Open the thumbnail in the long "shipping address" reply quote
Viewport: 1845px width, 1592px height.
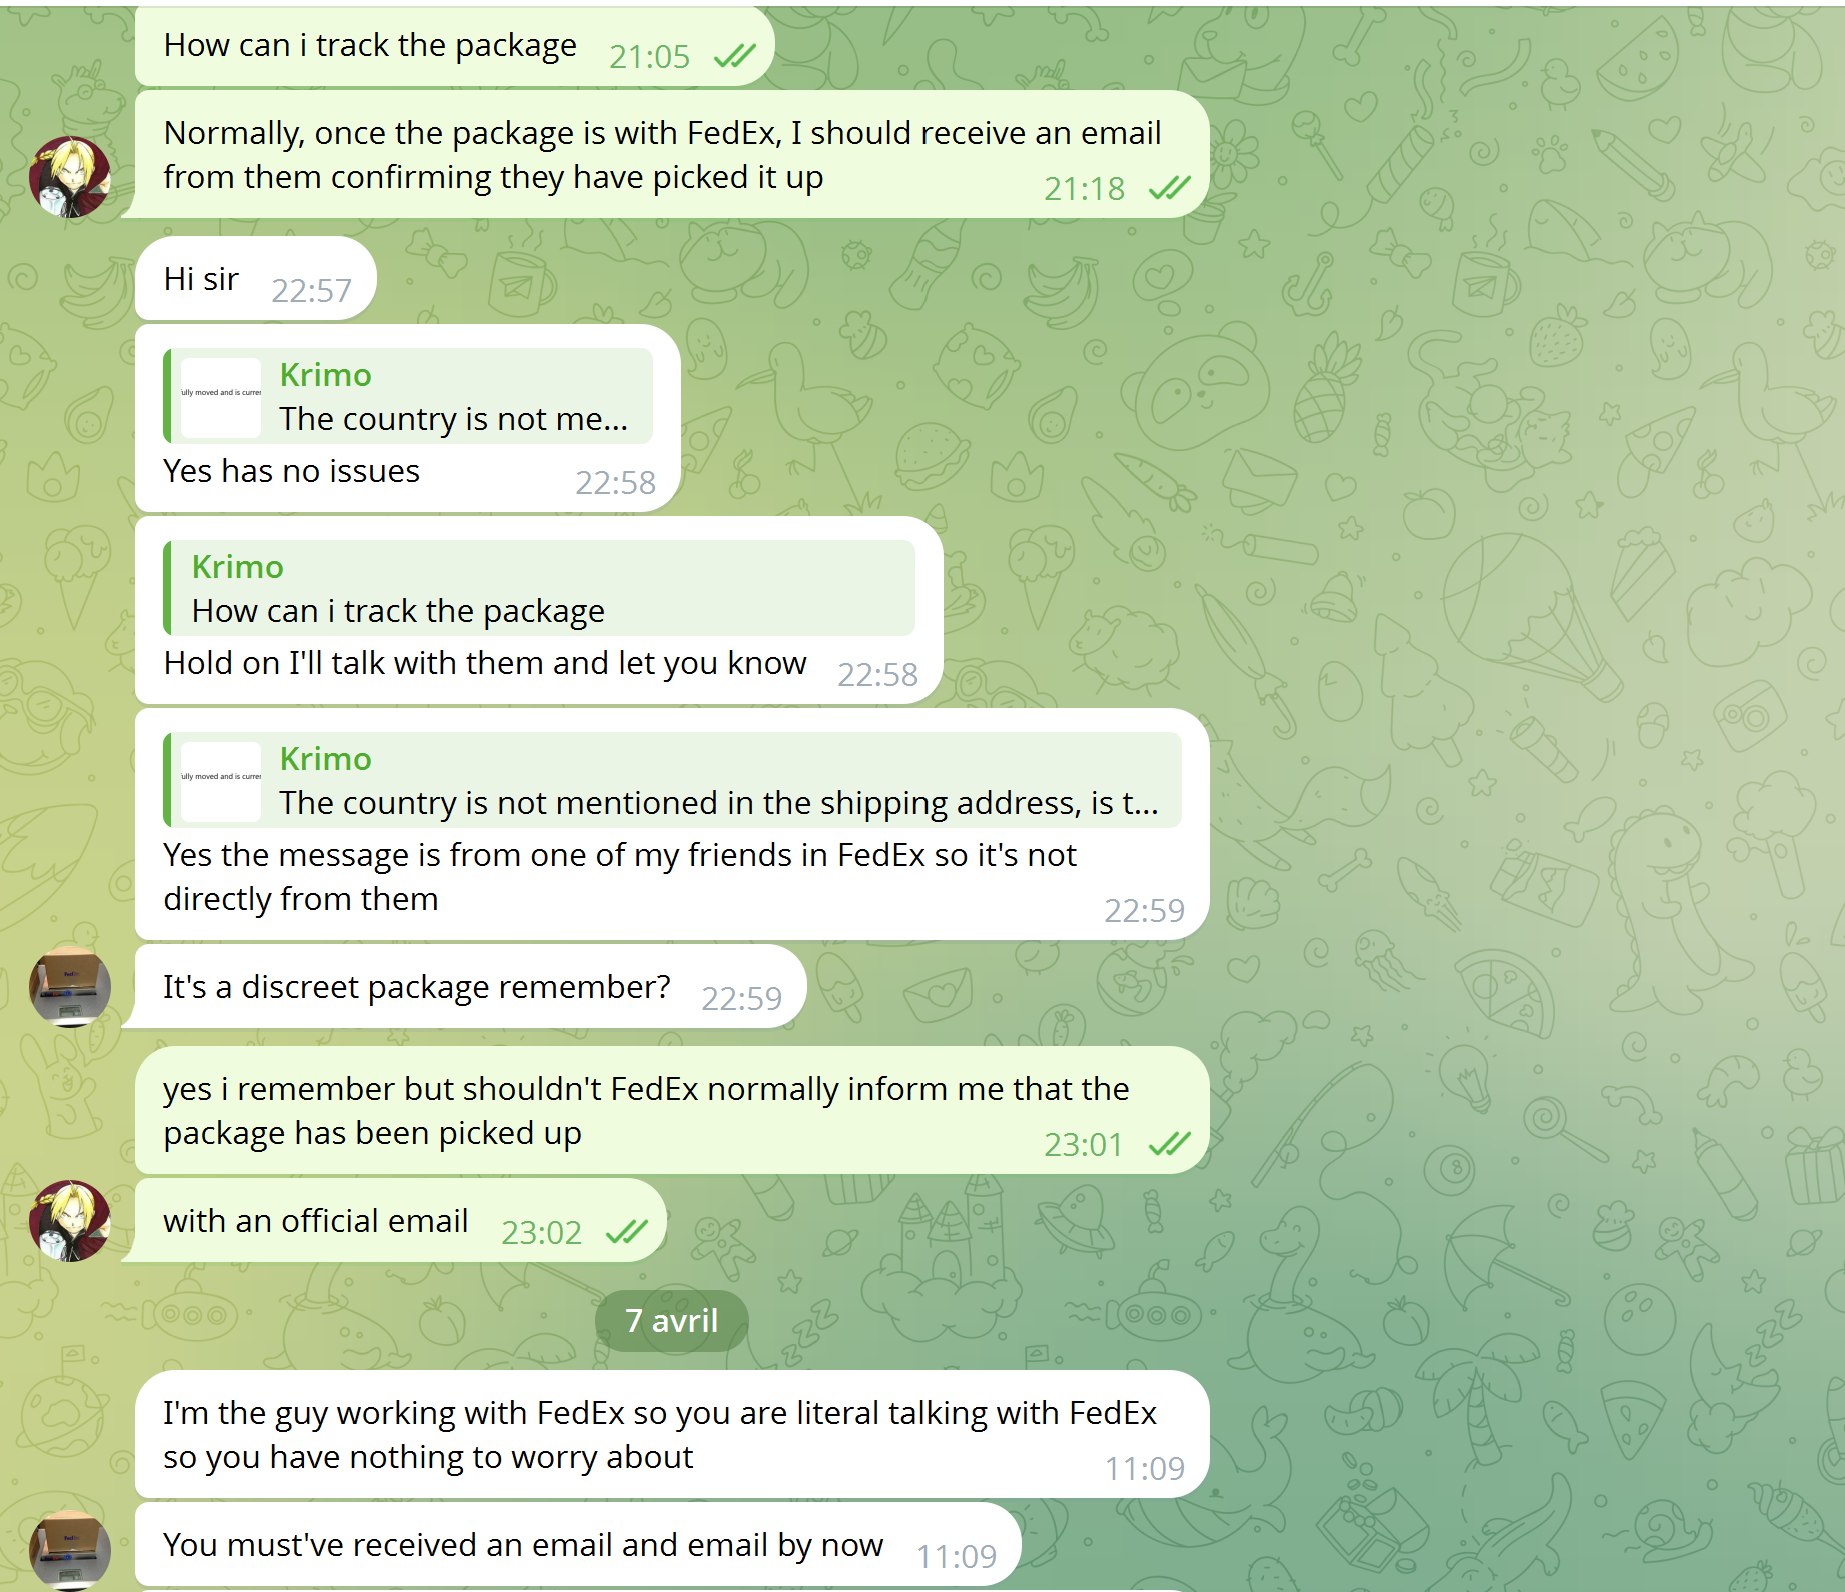tap(221, 781)
